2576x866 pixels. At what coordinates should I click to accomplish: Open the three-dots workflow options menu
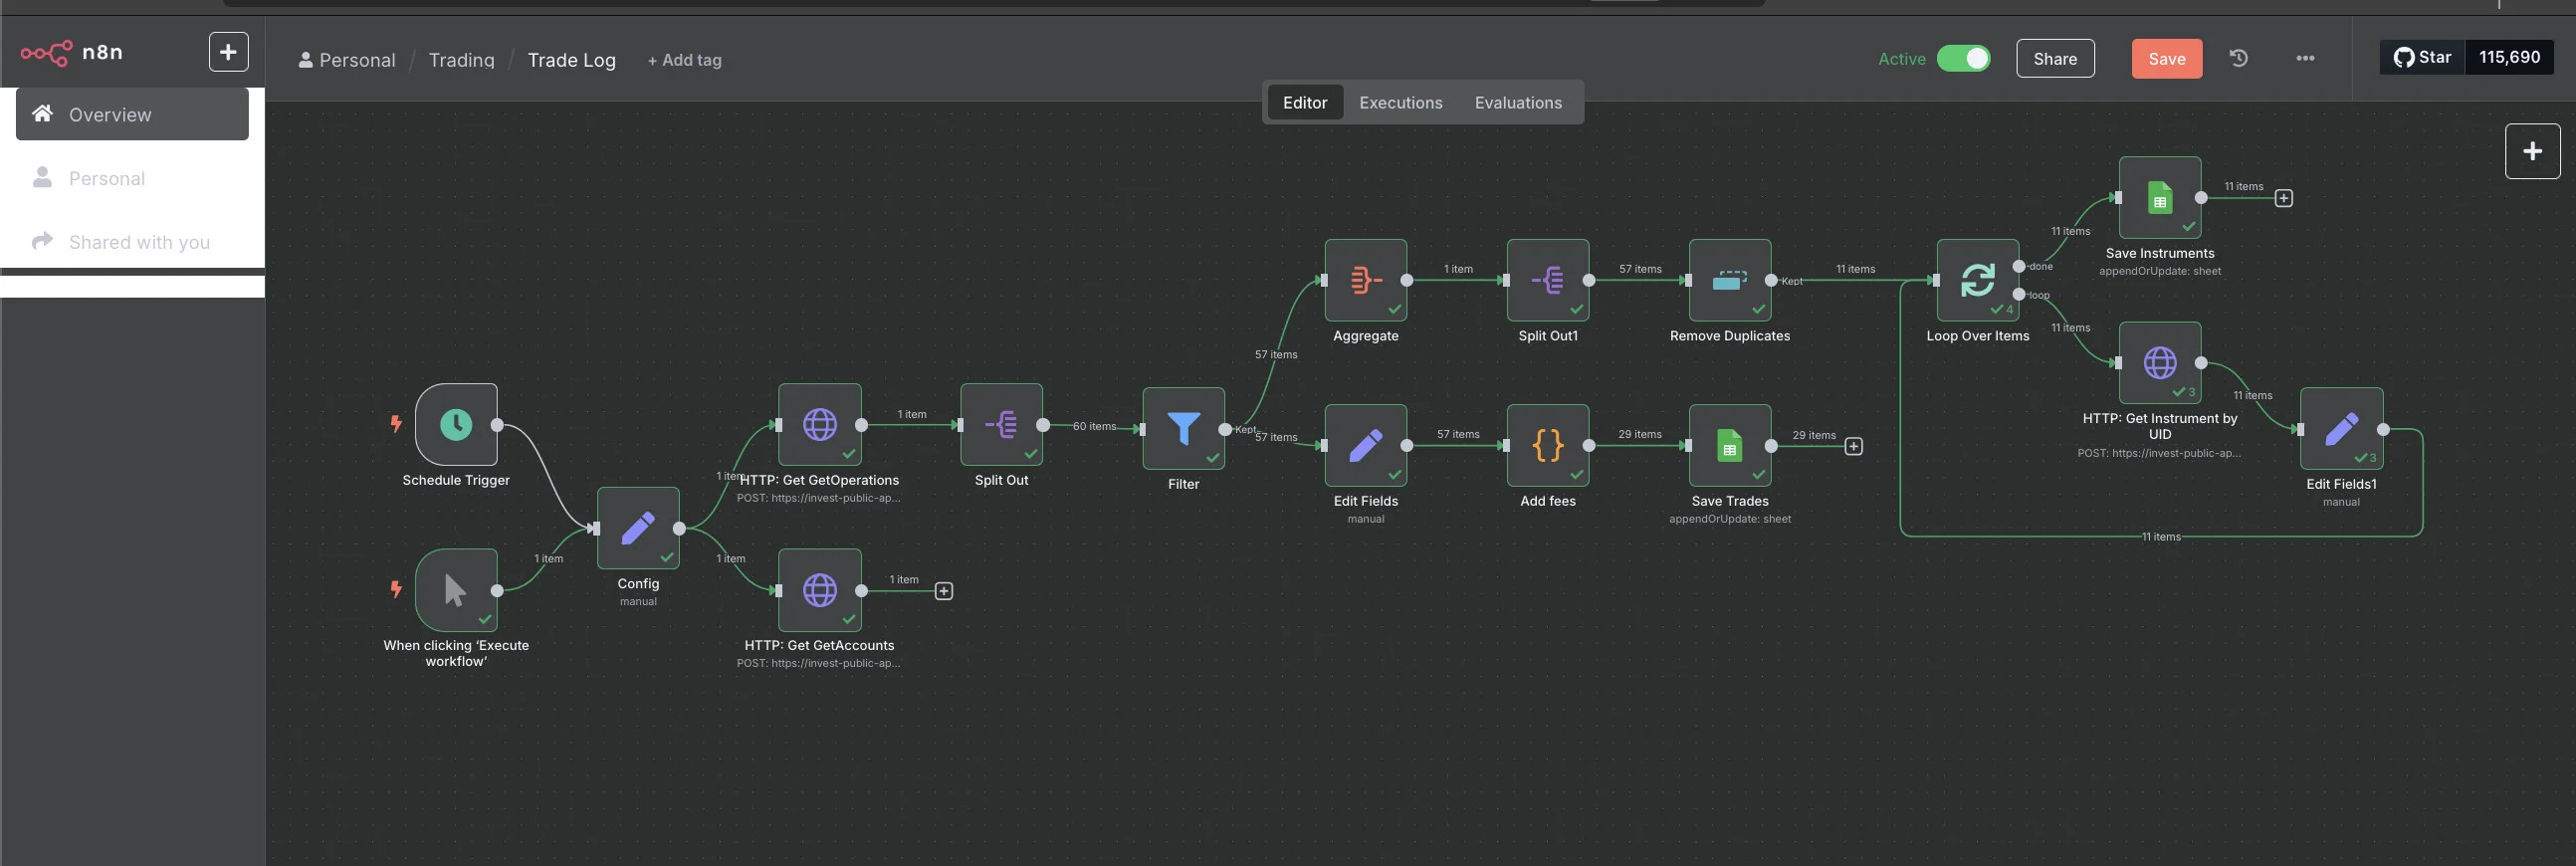2305,58
